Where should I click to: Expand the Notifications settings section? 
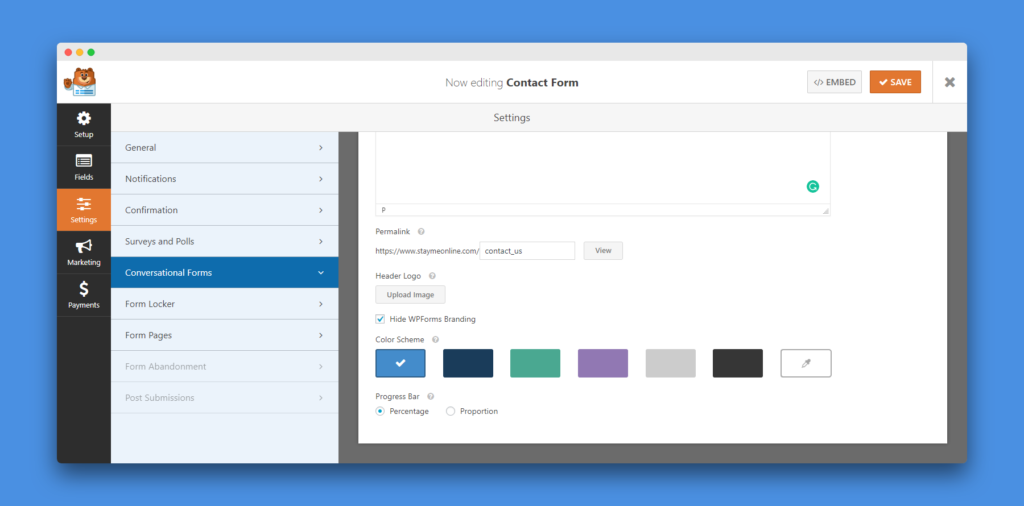point(224,179)
